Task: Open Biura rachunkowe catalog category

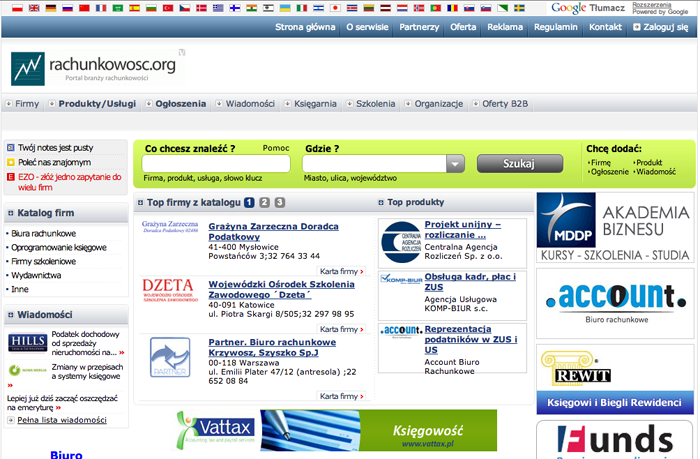Action: [x=43, y=234]
